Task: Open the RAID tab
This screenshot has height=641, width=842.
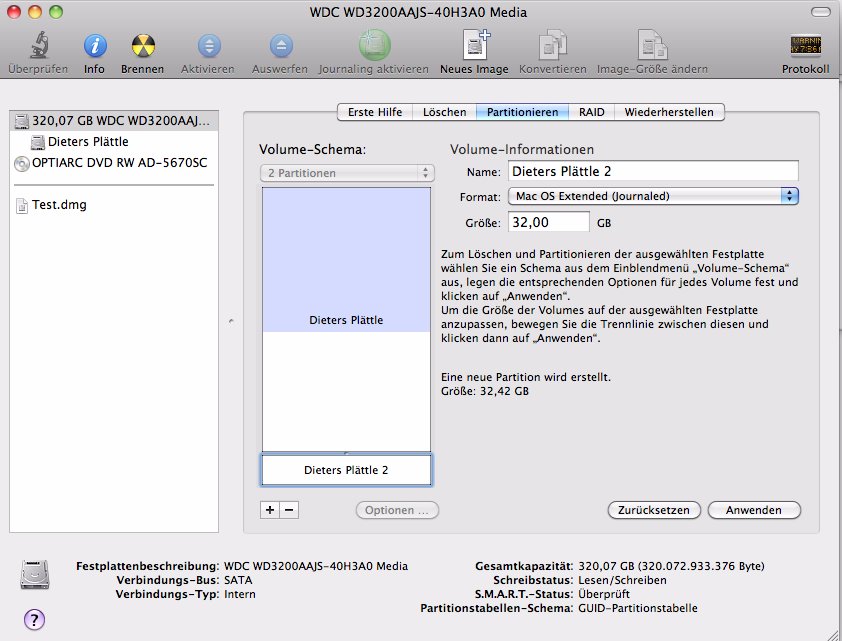Action: click(591, 112)
